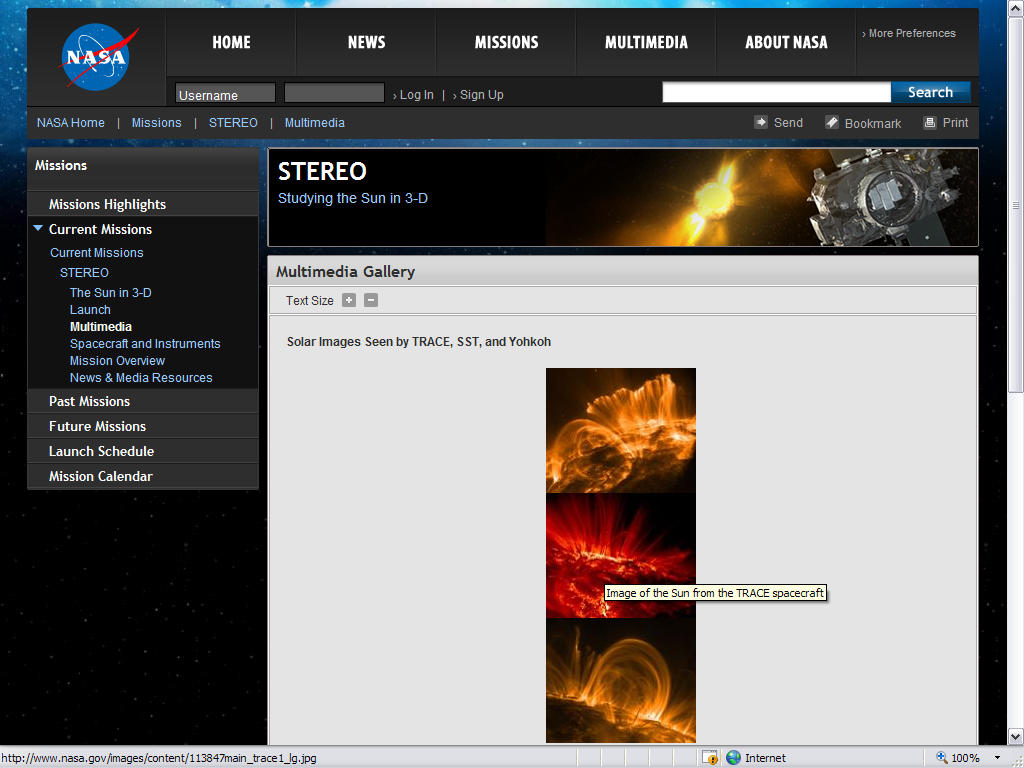Open the Mission Overview link
The width and height of the screenshot is (1024, 768).
[118, 360]
